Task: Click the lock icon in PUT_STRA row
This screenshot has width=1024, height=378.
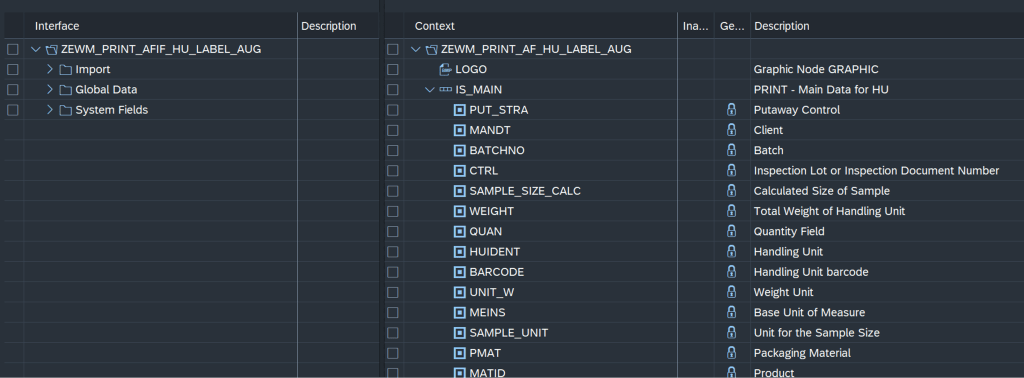Action: click(731, 110)
